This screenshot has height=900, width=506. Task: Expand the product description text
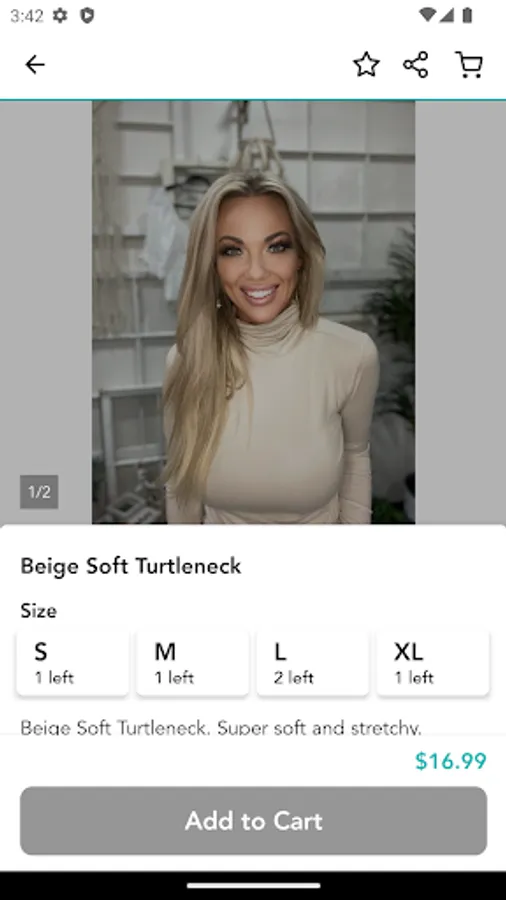(x=221, y=728)
